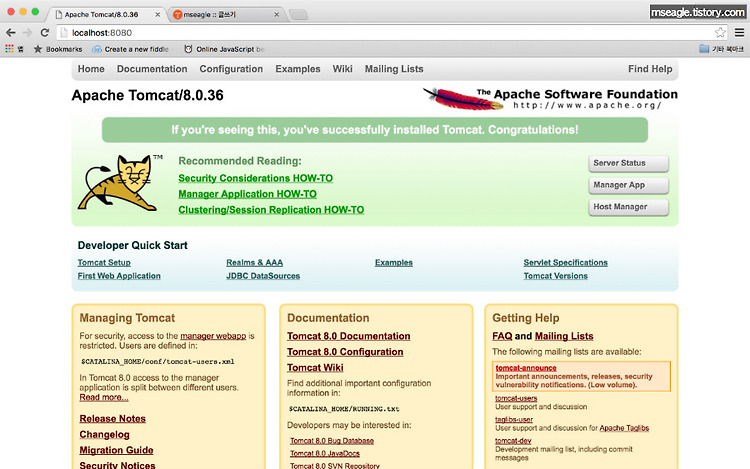Open the Apps grid icon in bookmarks bar
The width and height of the screenshot is (750, 469).
[9, 49]
